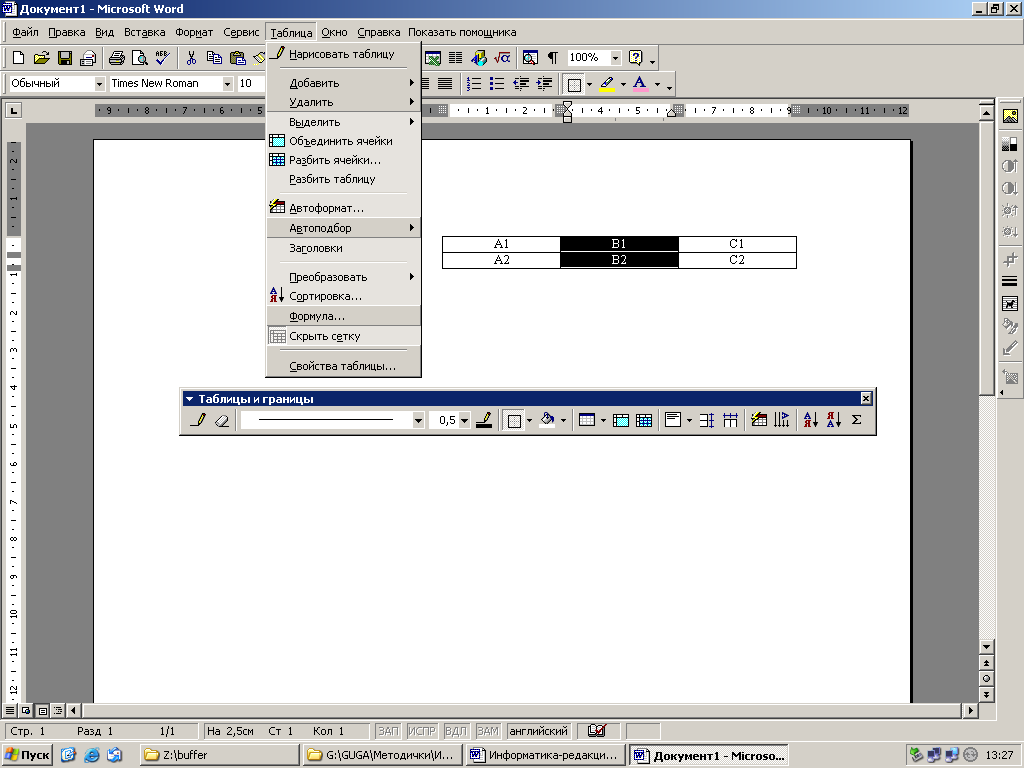Cut selection with scissors icon
Screen dimensions: 1024x768
point(191,58)
